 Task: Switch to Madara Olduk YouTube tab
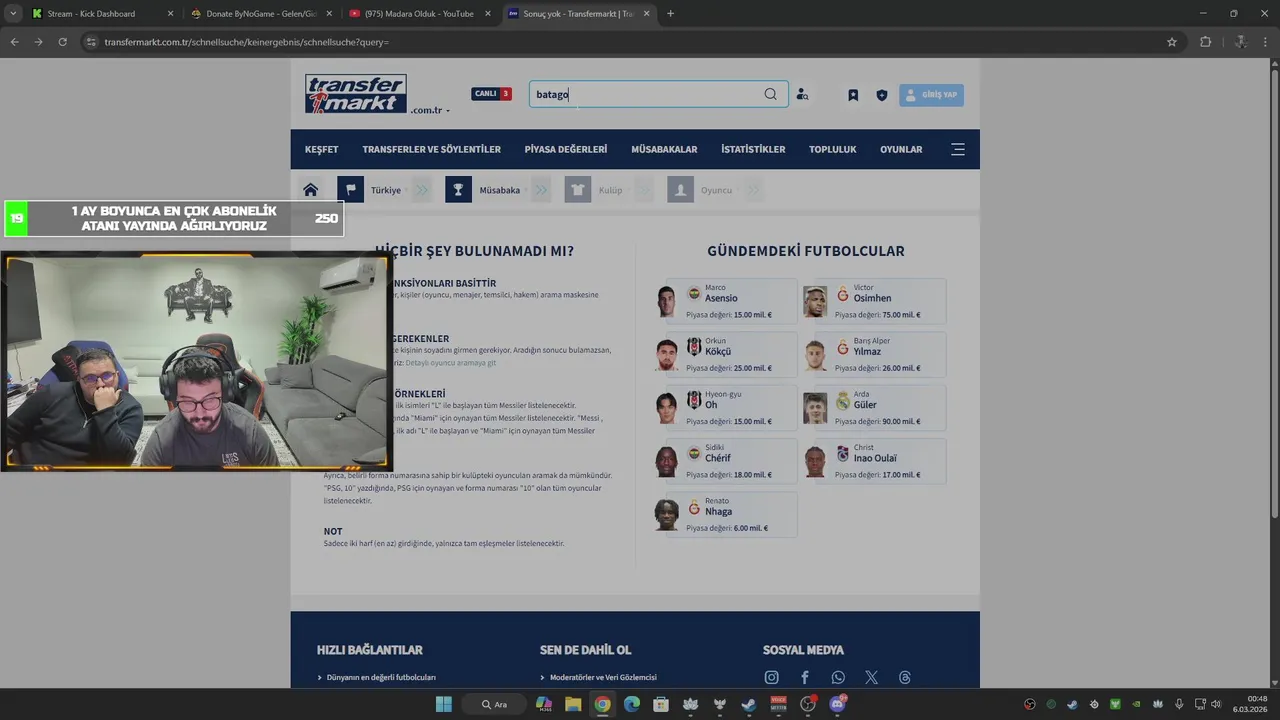pyautogui.click(x=418, y=14)
